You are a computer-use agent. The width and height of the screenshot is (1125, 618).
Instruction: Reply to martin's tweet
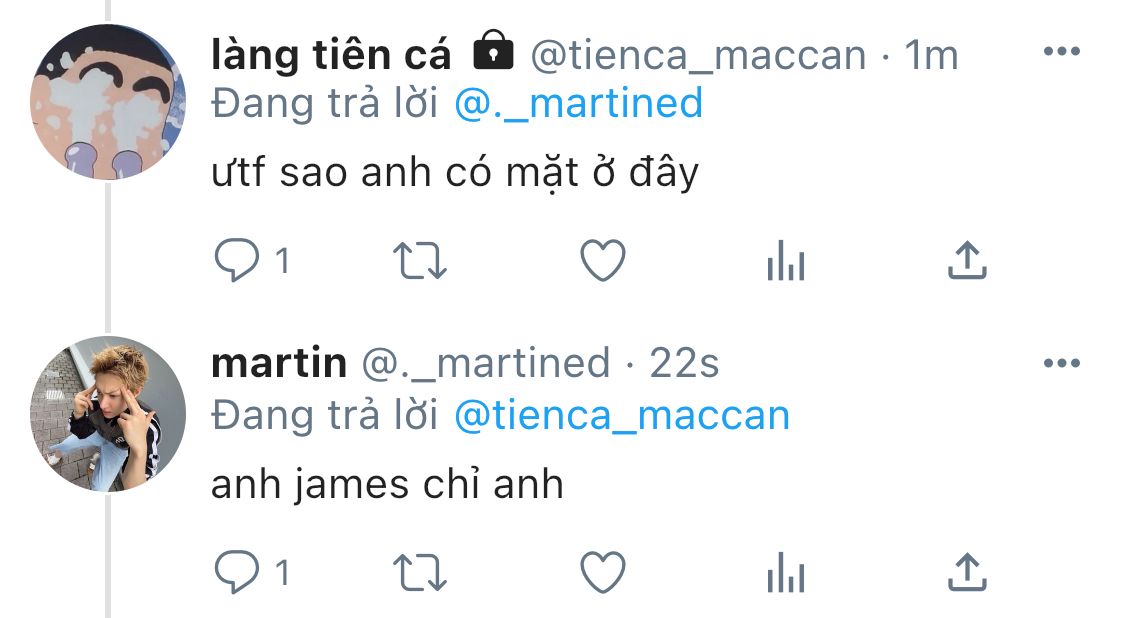(238, 573)
